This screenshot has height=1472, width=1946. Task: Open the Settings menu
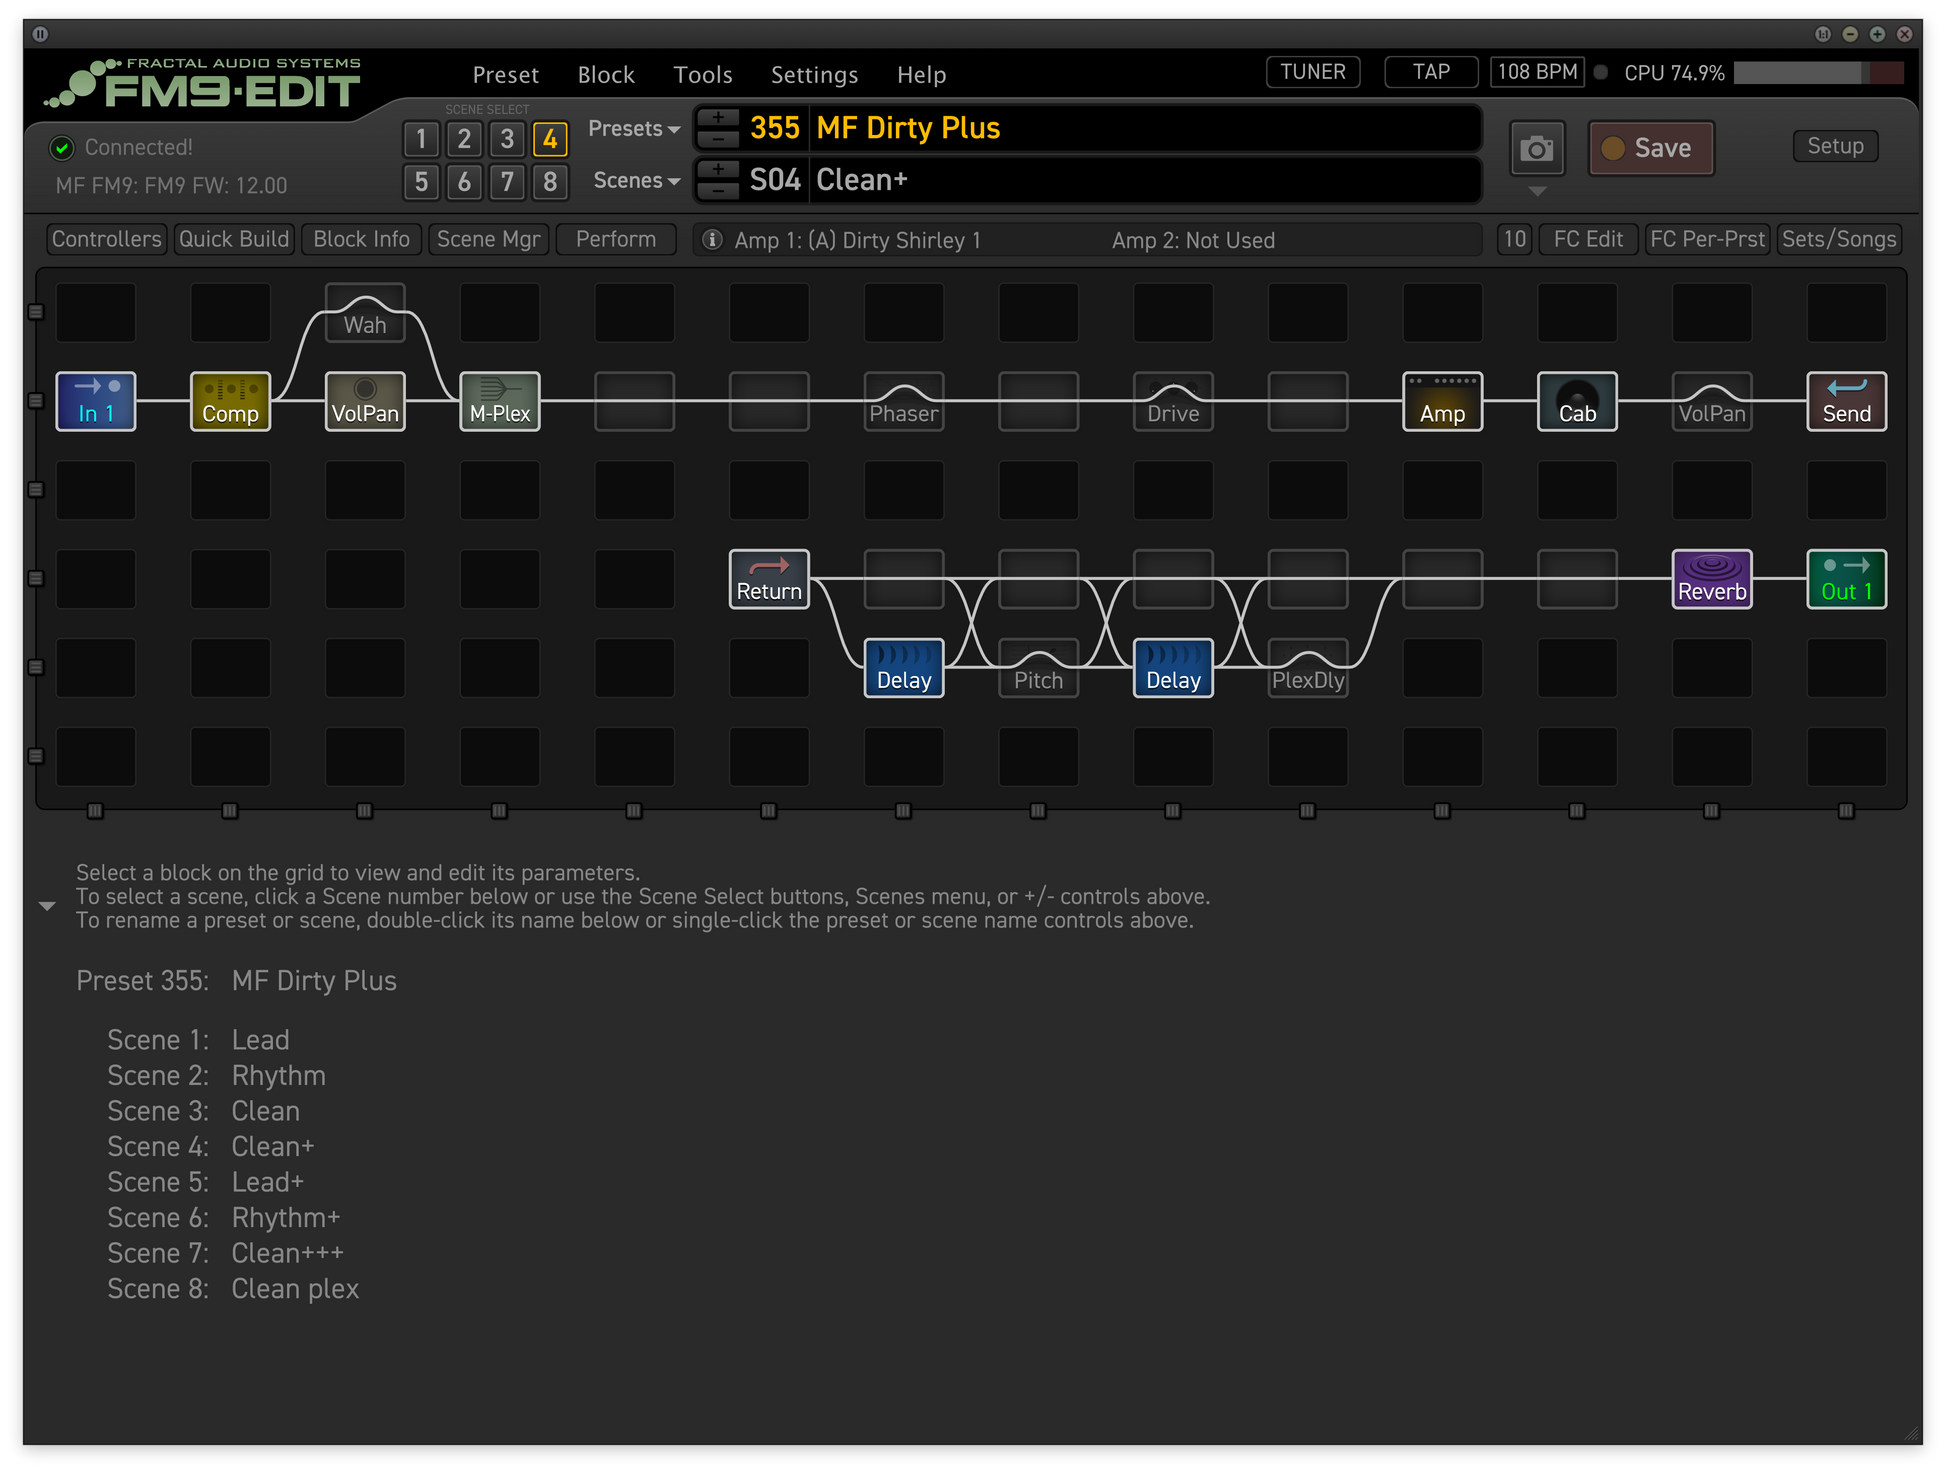click(x=814, y=75)
